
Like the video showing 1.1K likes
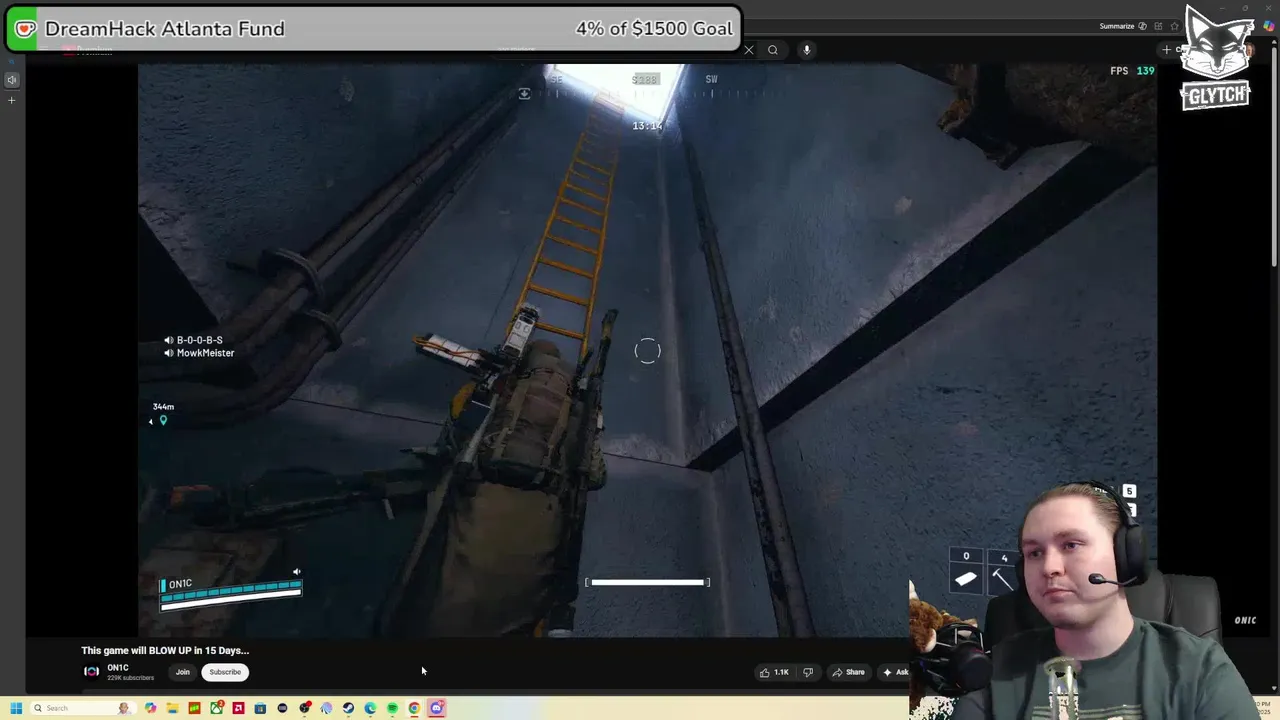tap(774, 672)
